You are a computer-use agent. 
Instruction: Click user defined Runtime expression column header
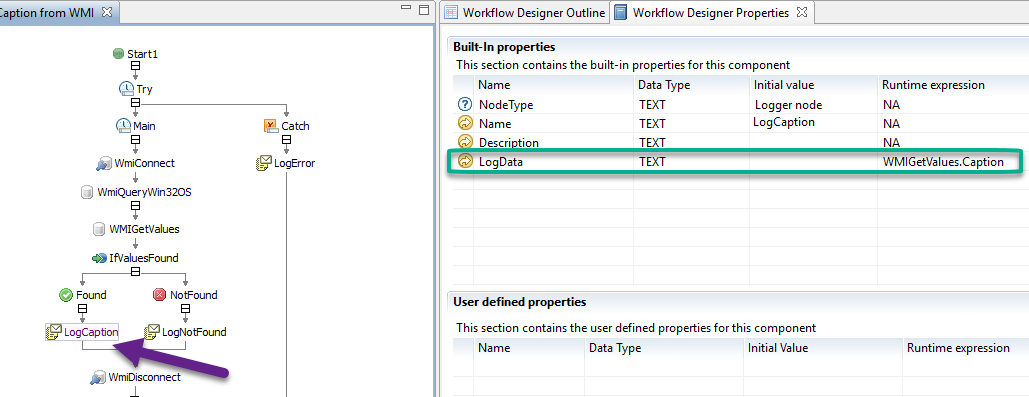965,348
